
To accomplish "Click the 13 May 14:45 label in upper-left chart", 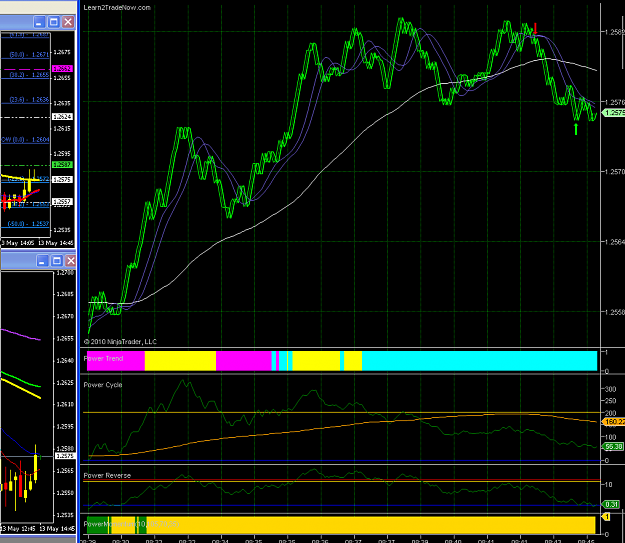I will (x=56, y=243).
